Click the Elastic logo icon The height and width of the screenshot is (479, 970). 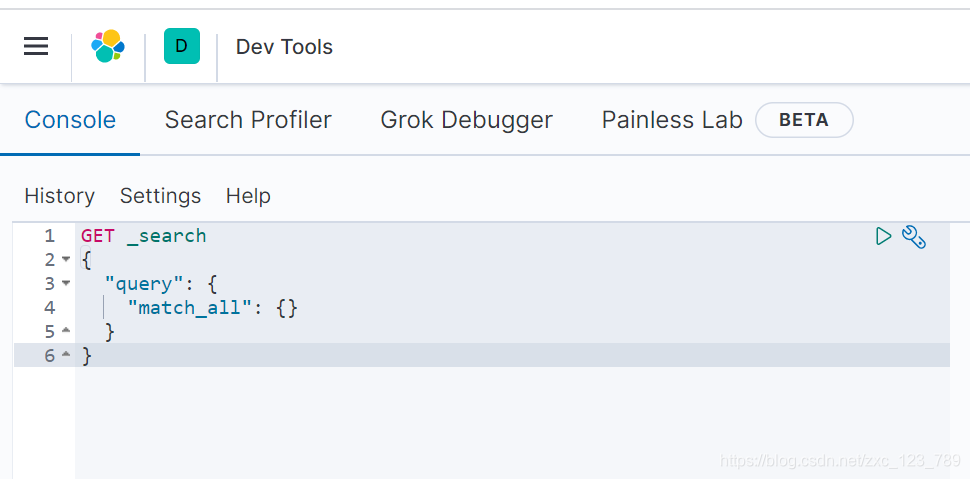[x=108, y=46]
